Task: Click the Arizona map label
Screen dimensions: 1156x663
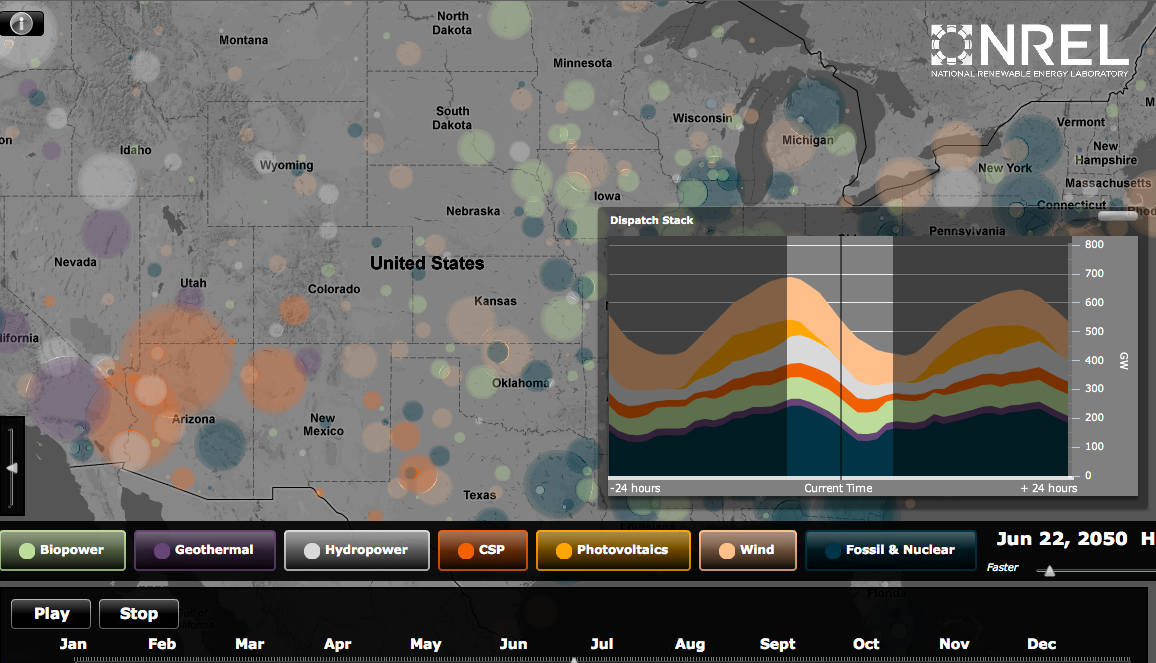Action: [x=193, y=419]
